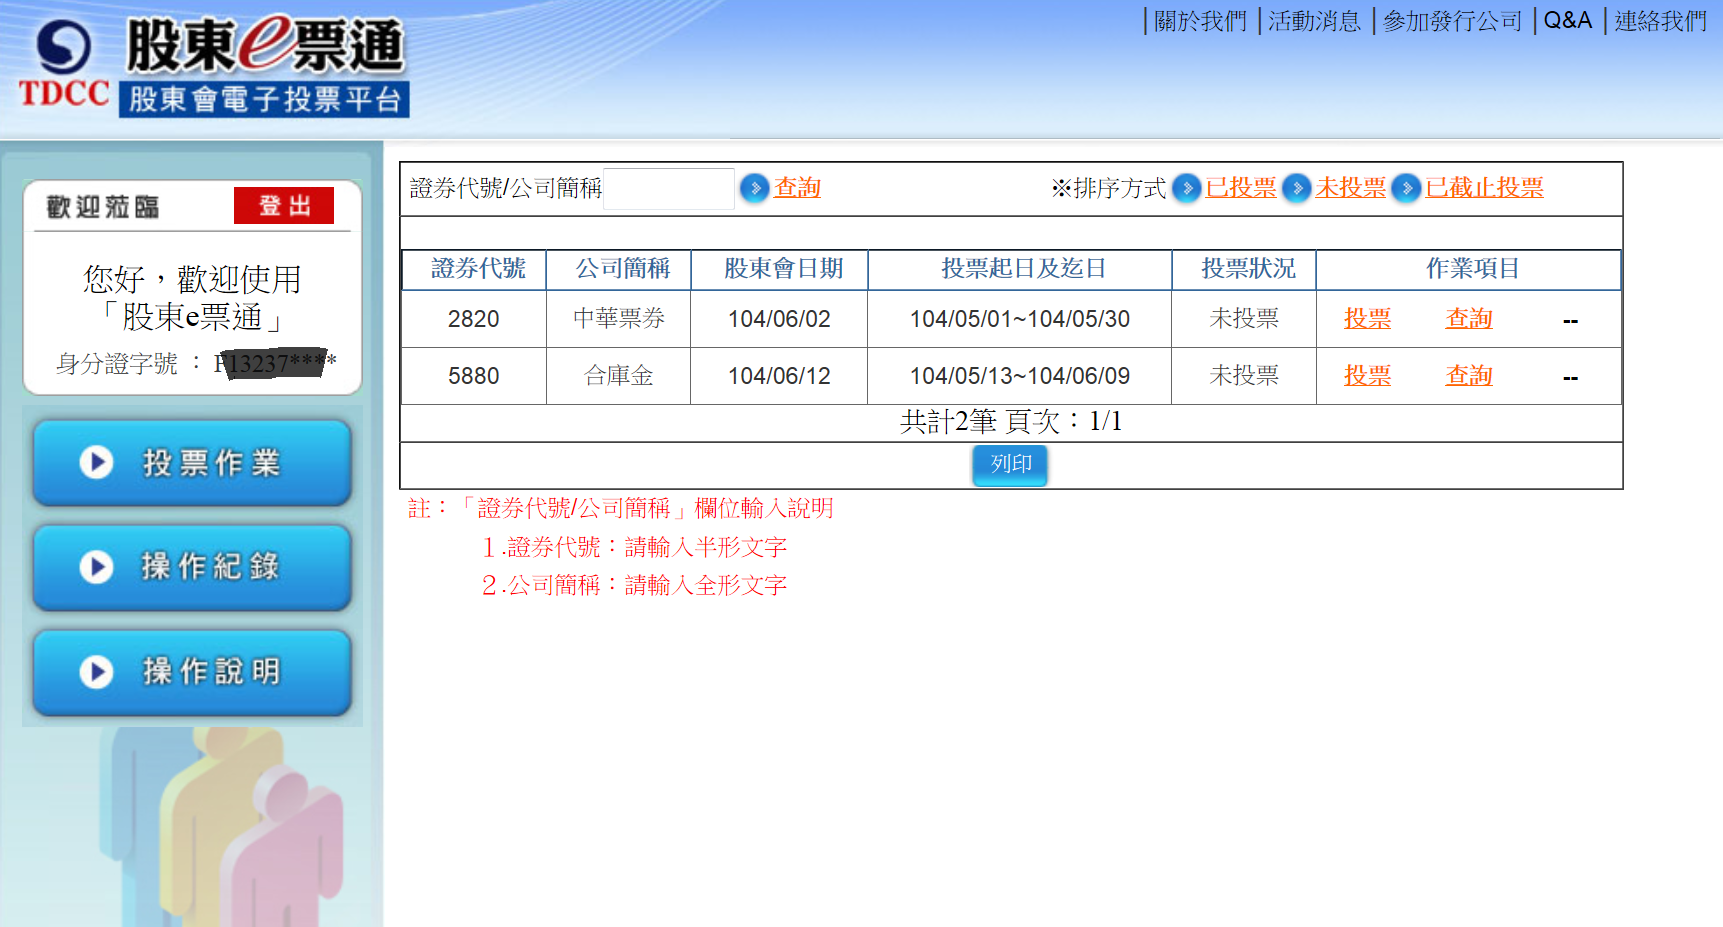
Task: Click the arrow icon beside 未投票
Action: (1297, 188)
